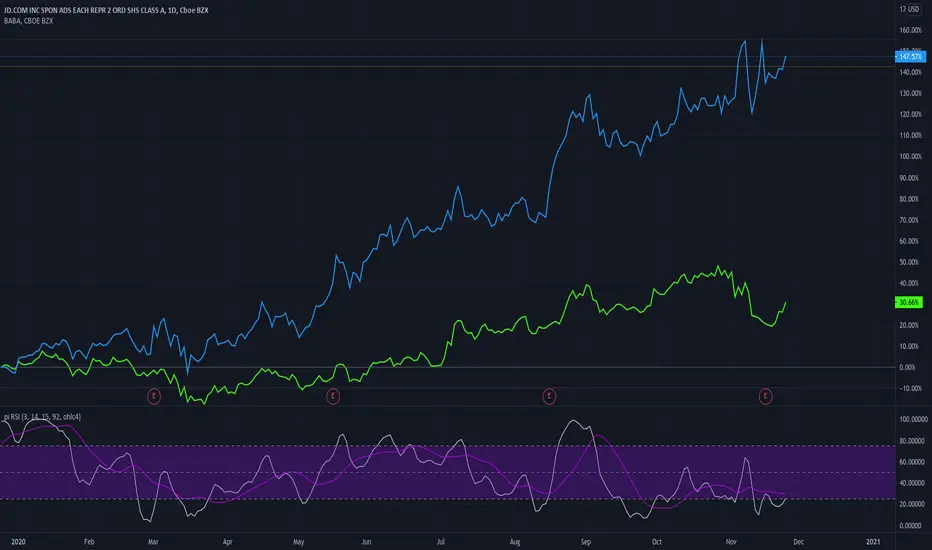Click the 20.00% price scale label
932x550 pixels.
tap(909, 325)
